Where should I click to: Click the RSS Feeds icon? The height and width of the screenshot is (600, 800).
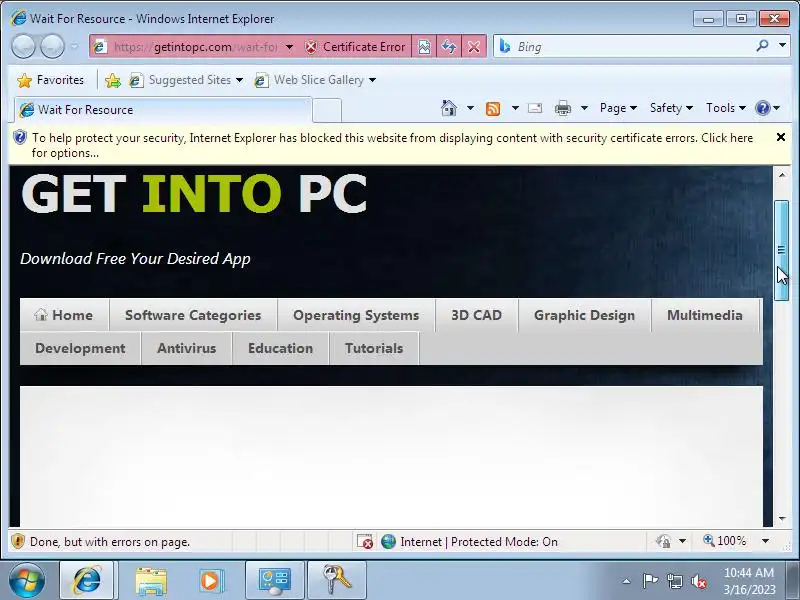(x=493, y=108)
